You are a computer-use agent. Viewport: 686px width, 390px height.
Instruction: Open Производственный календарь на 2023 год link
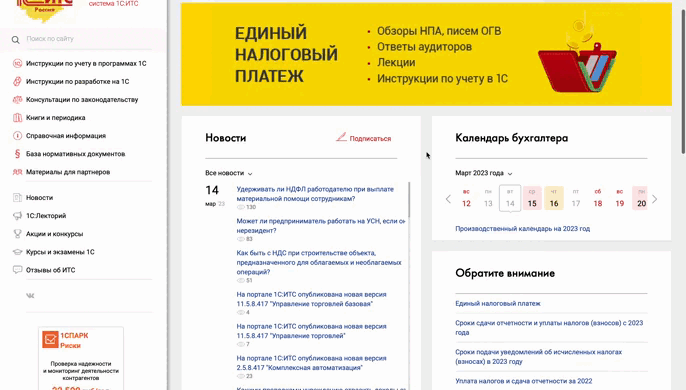[x=522, y=228]
